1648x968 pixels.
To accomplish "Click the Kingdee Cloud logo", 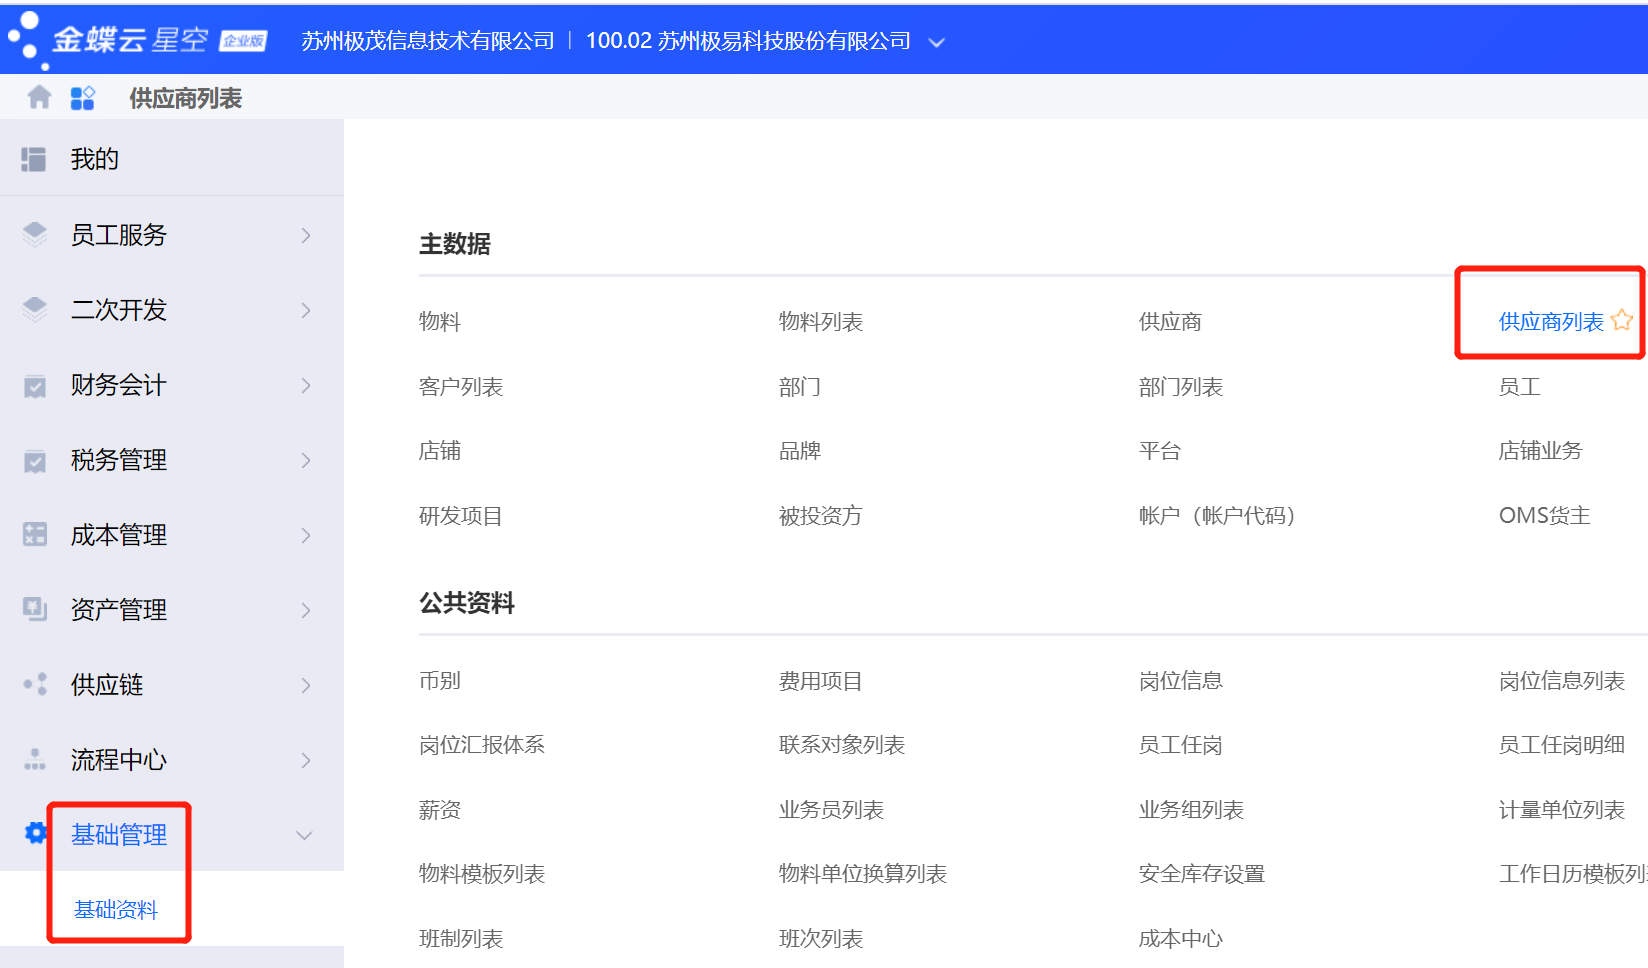I will coord(137,40).
